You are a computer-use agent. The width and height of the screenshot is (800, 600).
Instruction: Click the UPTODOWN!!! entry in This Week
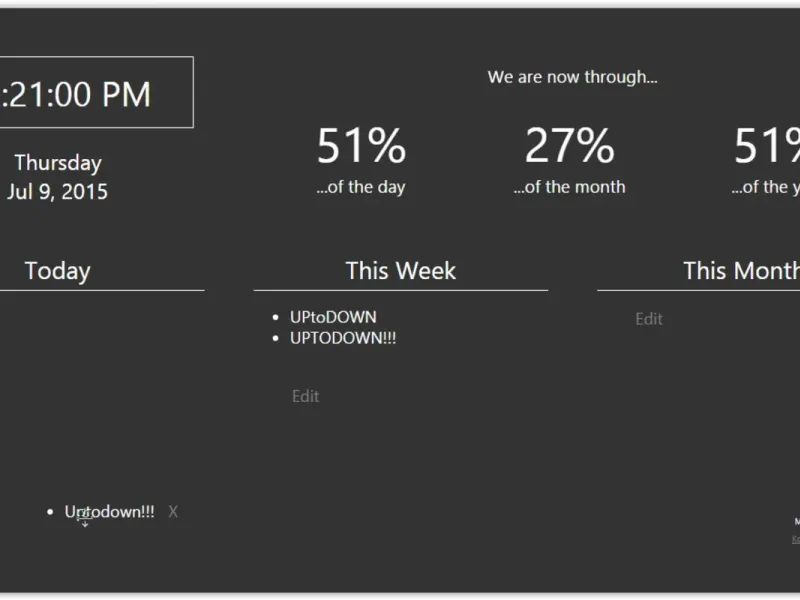coord(343,338)
